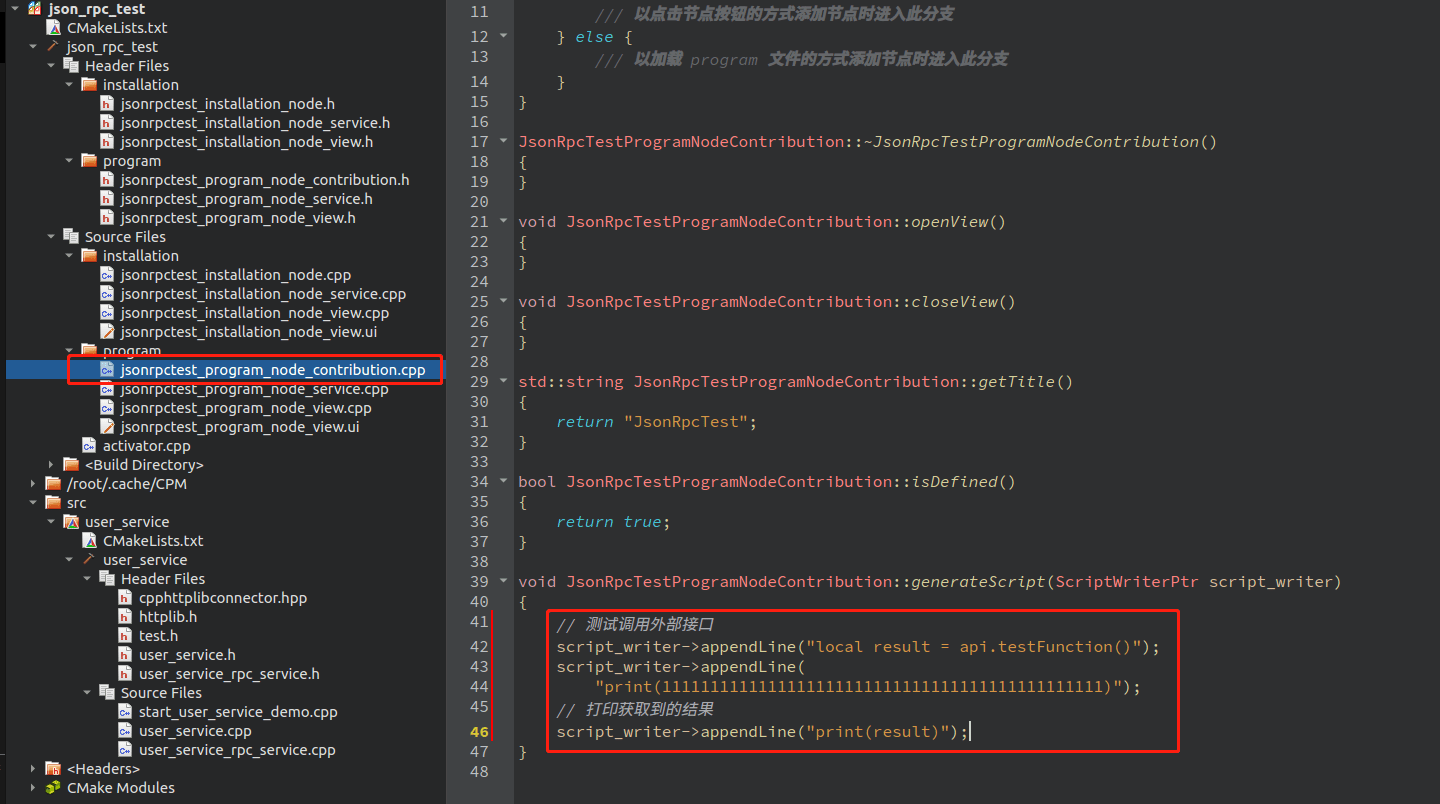Select jsonrpctest_program_node_contribution.cpp in tree
The image size is (1440, 804).
(272, 370)
